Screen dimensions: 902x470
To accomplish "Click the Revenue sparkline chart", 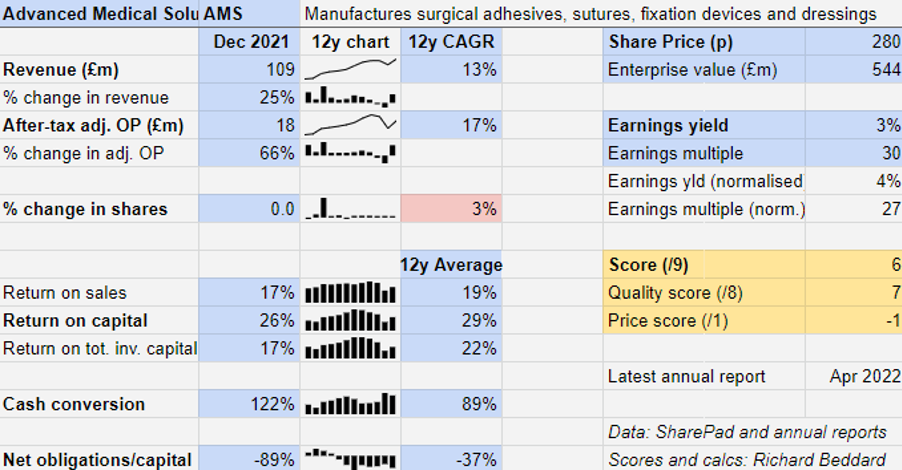I will 350,70.
